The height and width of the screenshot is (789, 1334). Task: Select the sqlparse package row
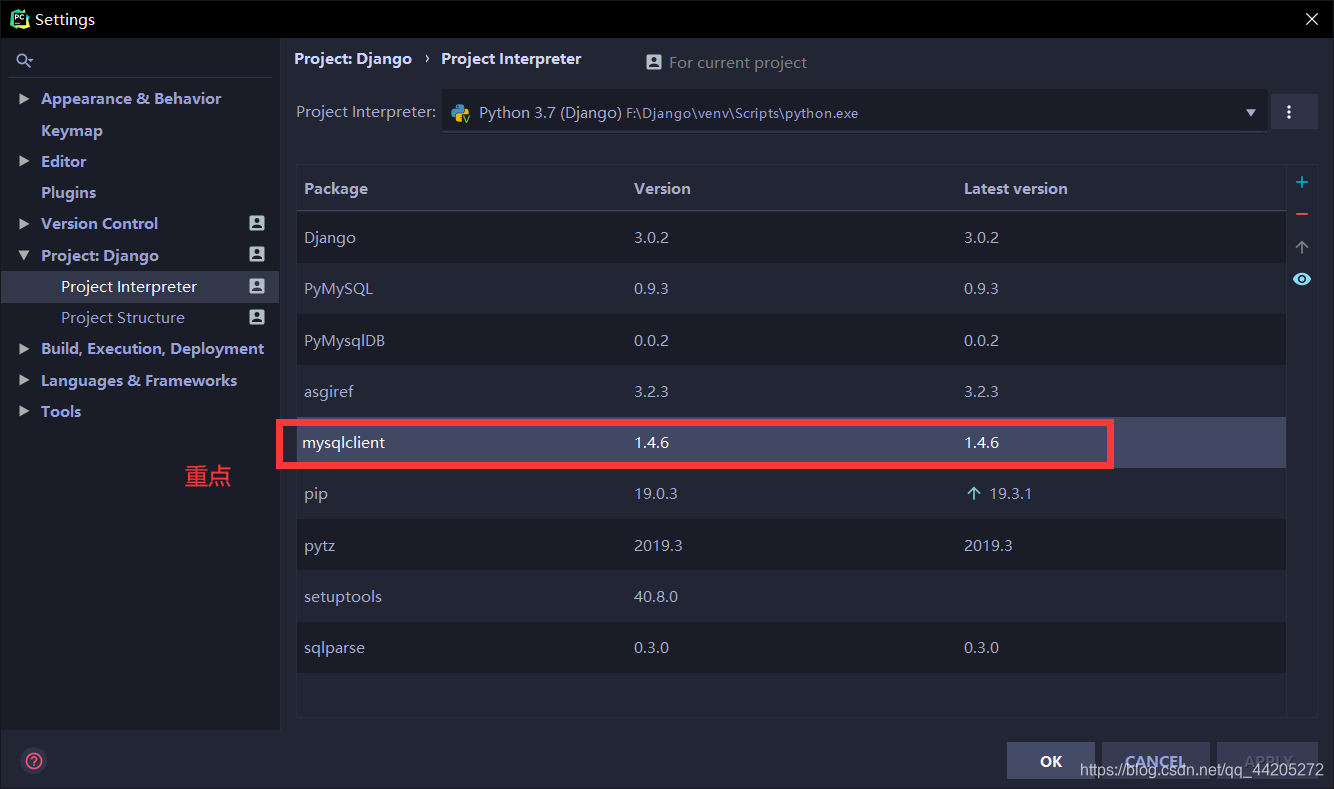[791, 647]
